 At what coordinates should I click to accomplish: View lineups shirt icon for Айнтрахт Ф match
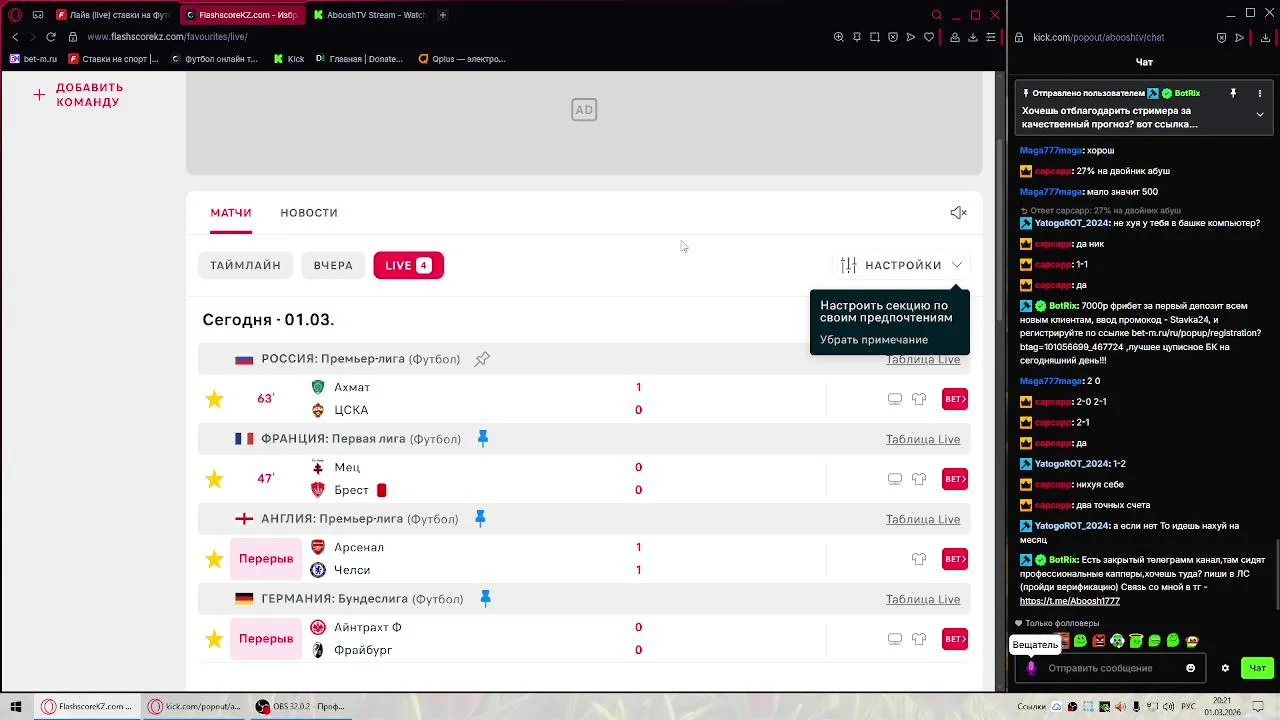(919, 639)
